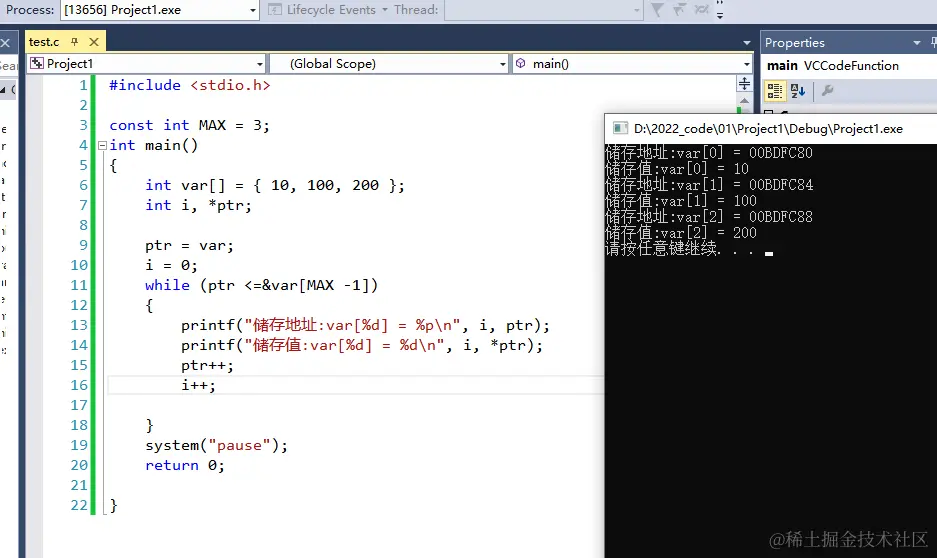Click the while loop condition line
937x558 pixels.
pos(262,286)
